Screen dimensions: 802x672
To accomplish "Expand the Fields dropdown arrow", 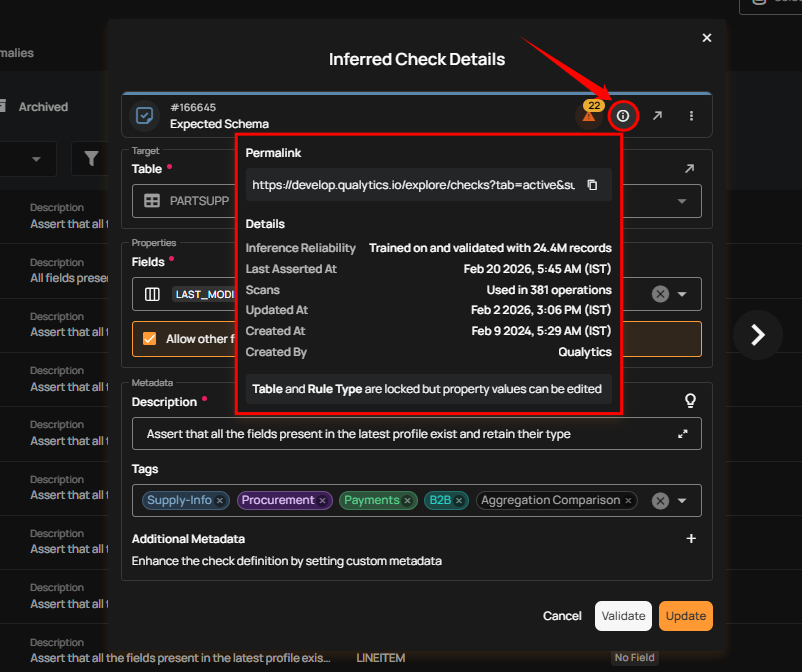I will [682, 294].
